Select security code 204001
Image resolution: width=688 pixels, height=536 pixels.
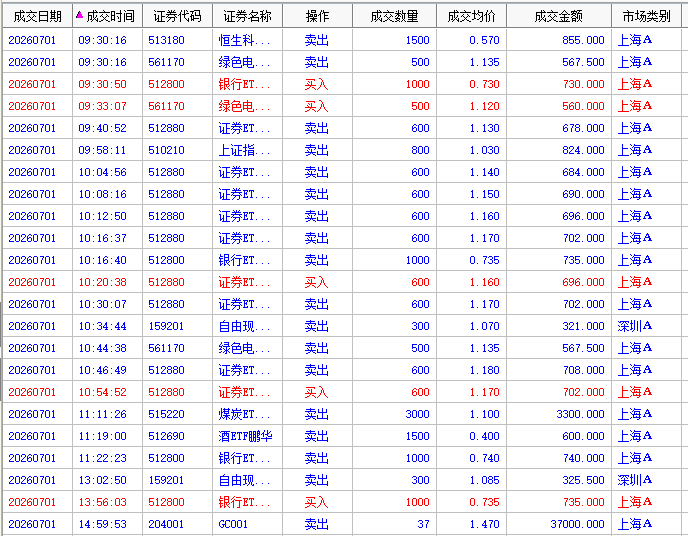[166, 524]
